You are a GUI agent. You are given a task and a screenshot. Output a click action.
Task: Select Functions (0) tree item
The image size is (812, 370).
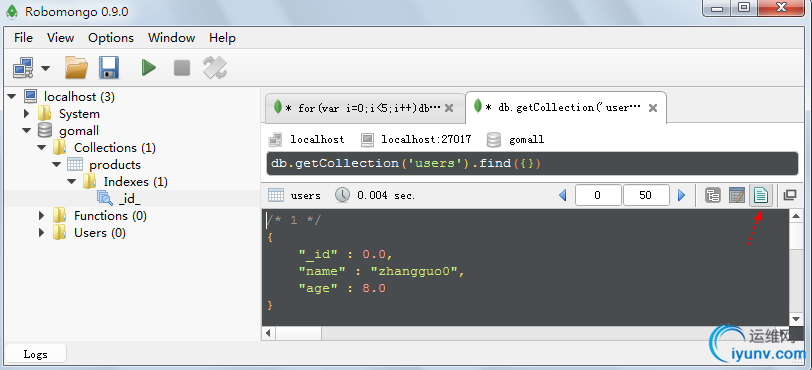point(110,216)
